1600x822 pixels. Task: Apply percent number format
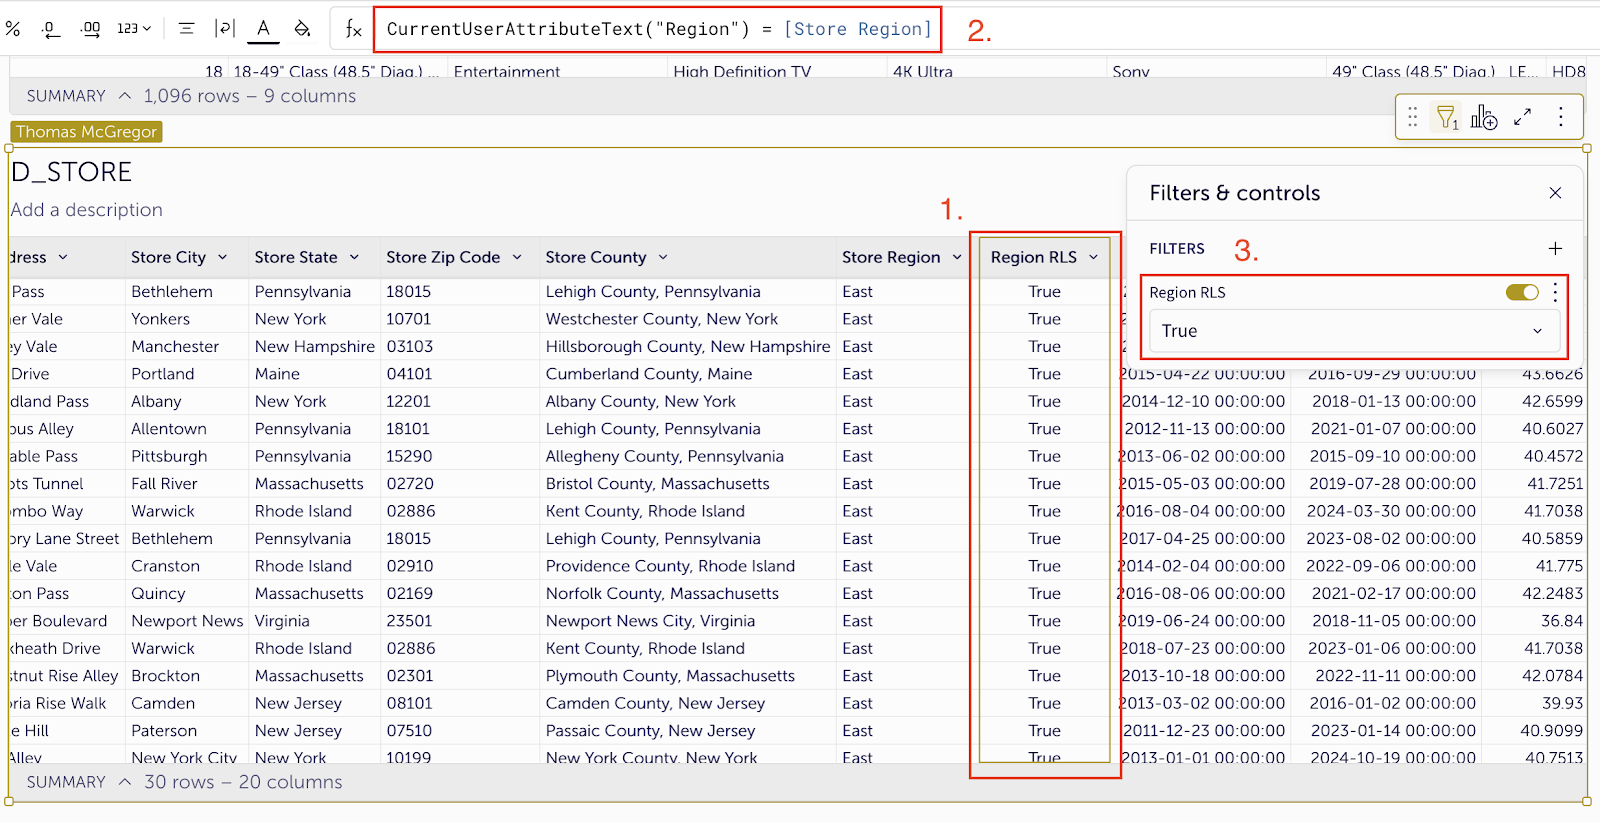click(x=13, y=29)
